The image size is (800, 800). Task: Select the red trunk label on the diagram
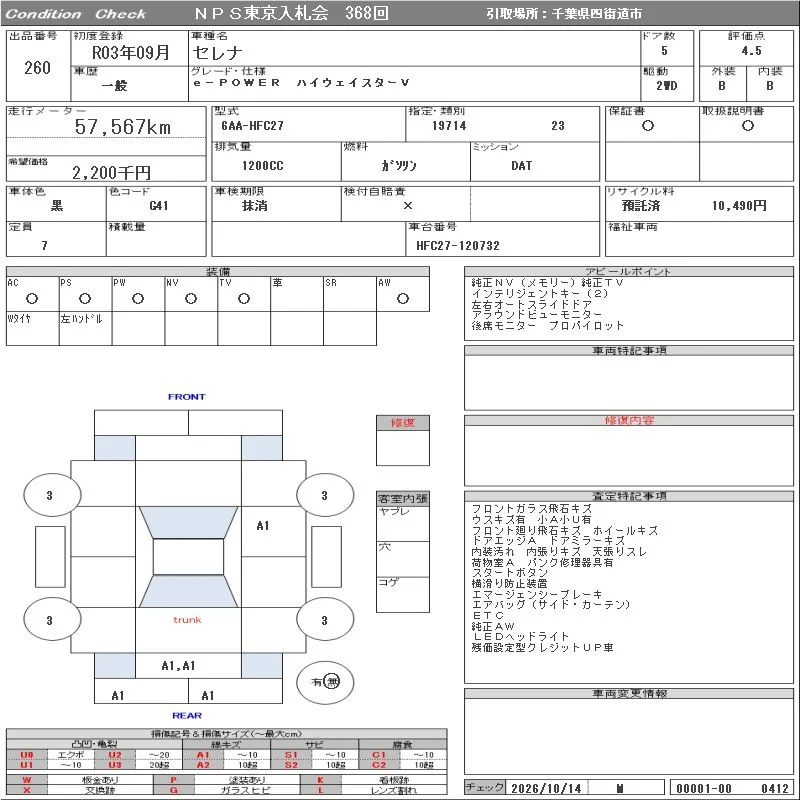click(187, 620)
